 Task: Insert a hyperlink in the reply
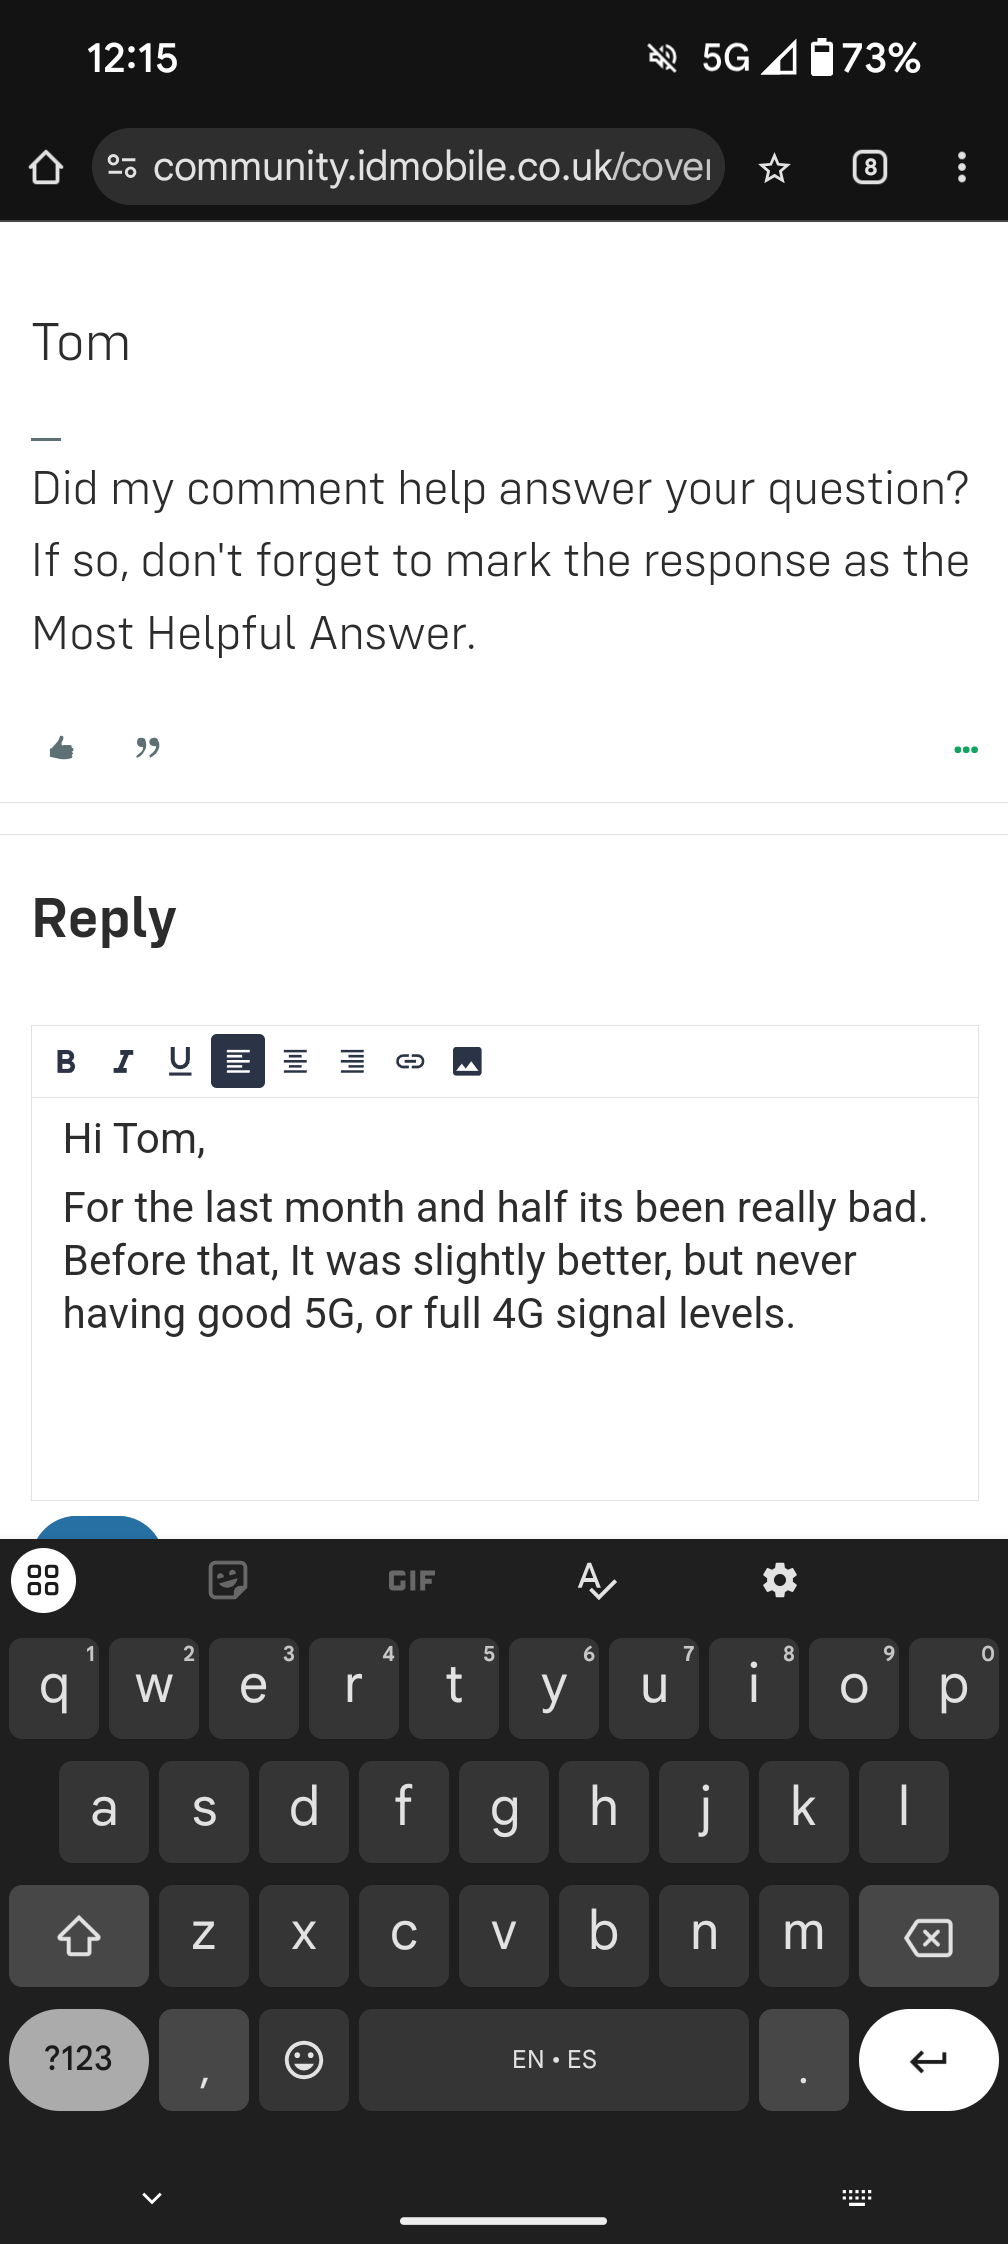[410, 1061]
